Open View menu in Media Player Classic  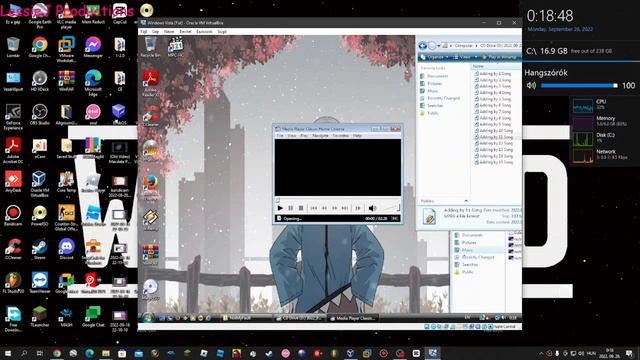point(291,136)
